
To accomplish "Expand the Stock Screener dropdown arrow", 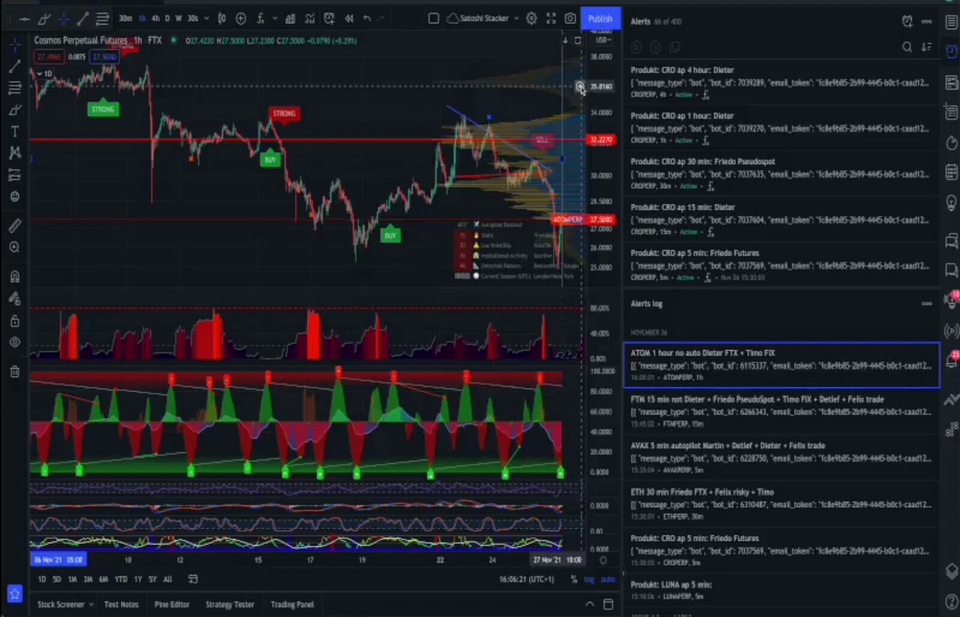I will coord(91,605).
